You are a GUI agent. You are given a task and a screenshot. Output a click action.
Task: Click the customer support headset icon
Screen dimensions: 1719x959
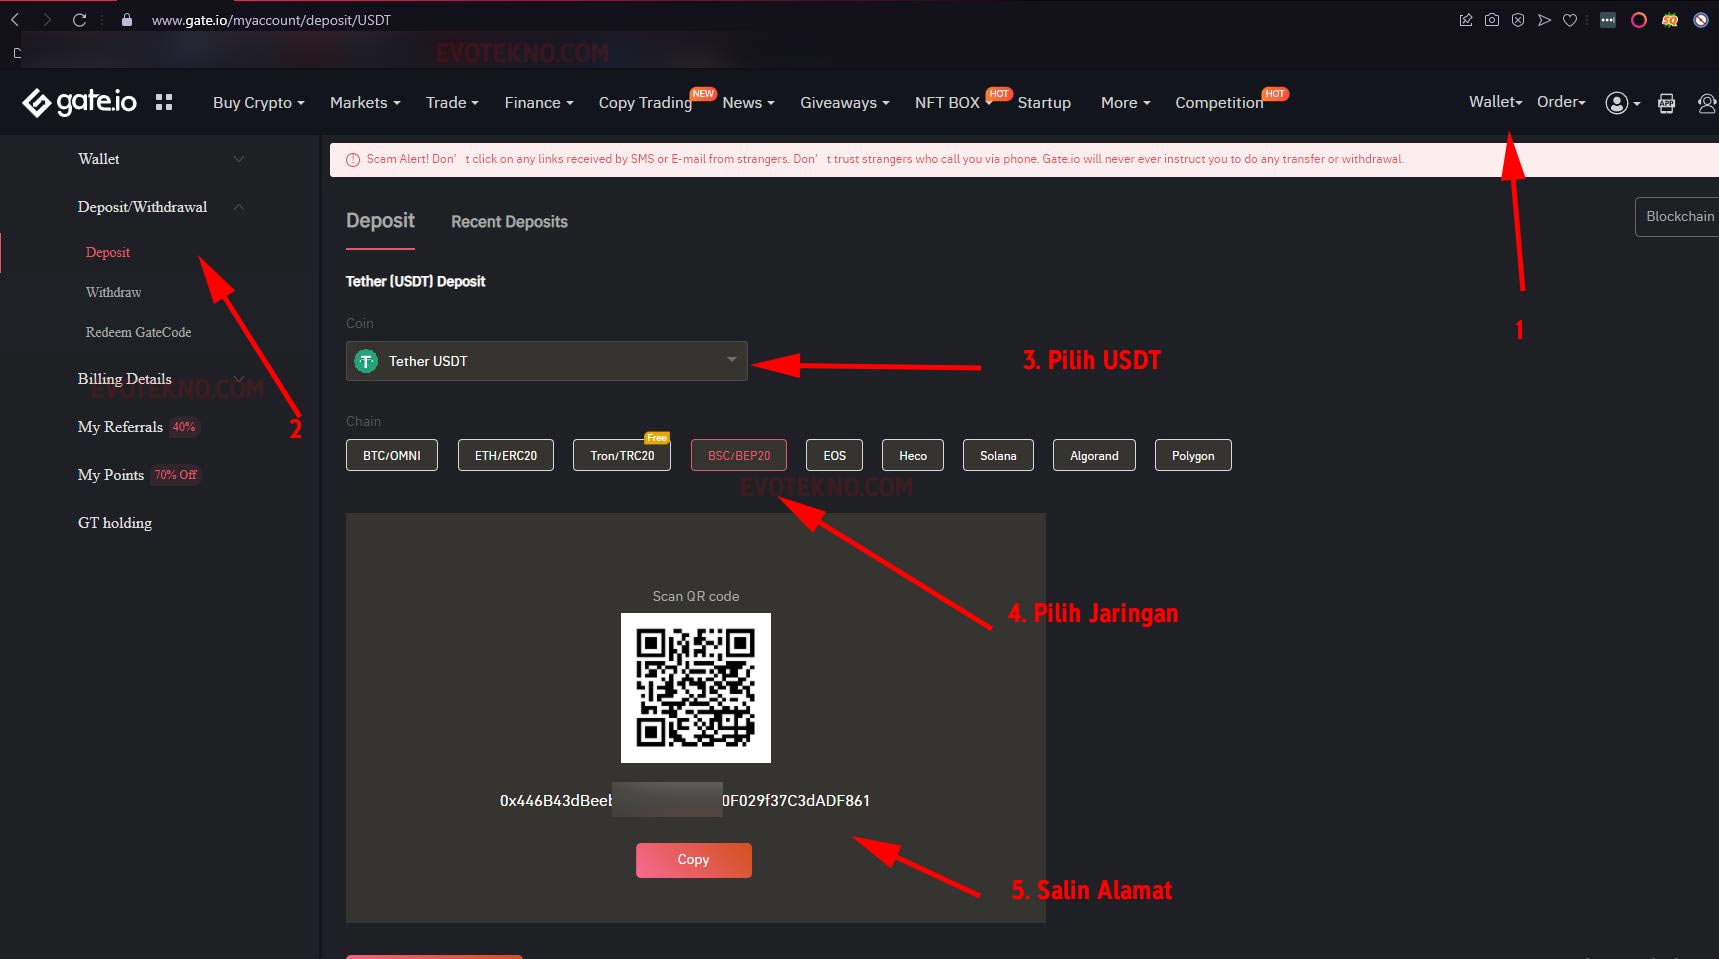[1706, 103]
